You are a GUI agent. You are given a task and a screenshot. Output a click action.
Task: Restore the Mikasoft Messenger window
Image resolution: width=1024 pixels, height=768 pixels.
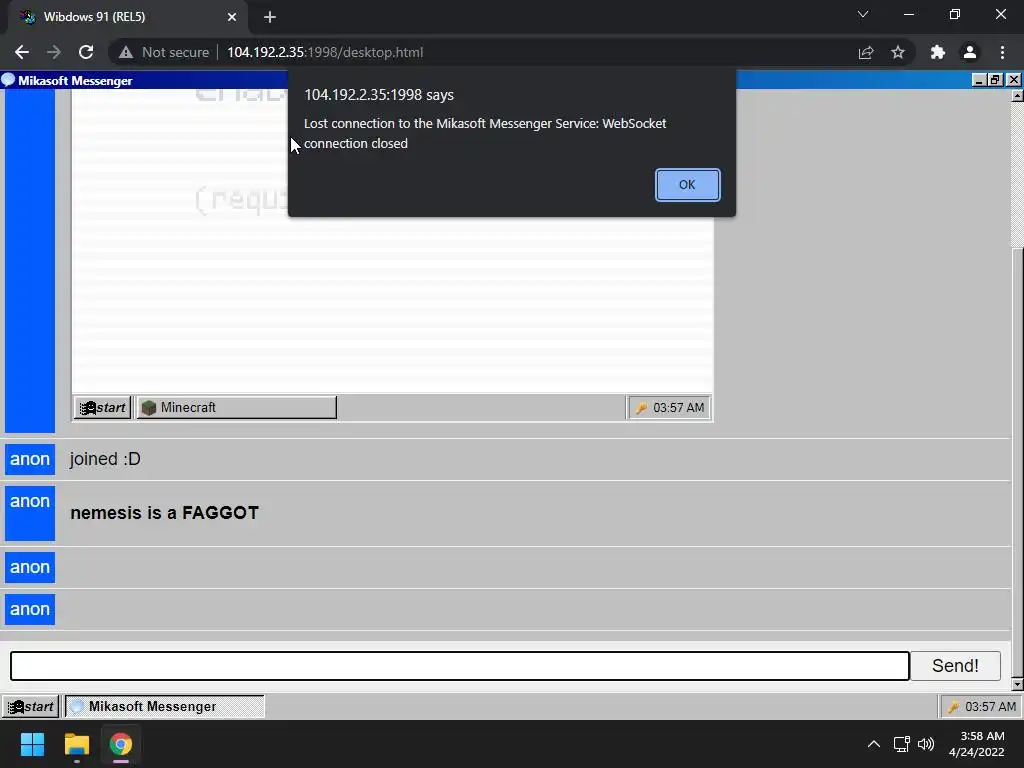click(995, 80)
